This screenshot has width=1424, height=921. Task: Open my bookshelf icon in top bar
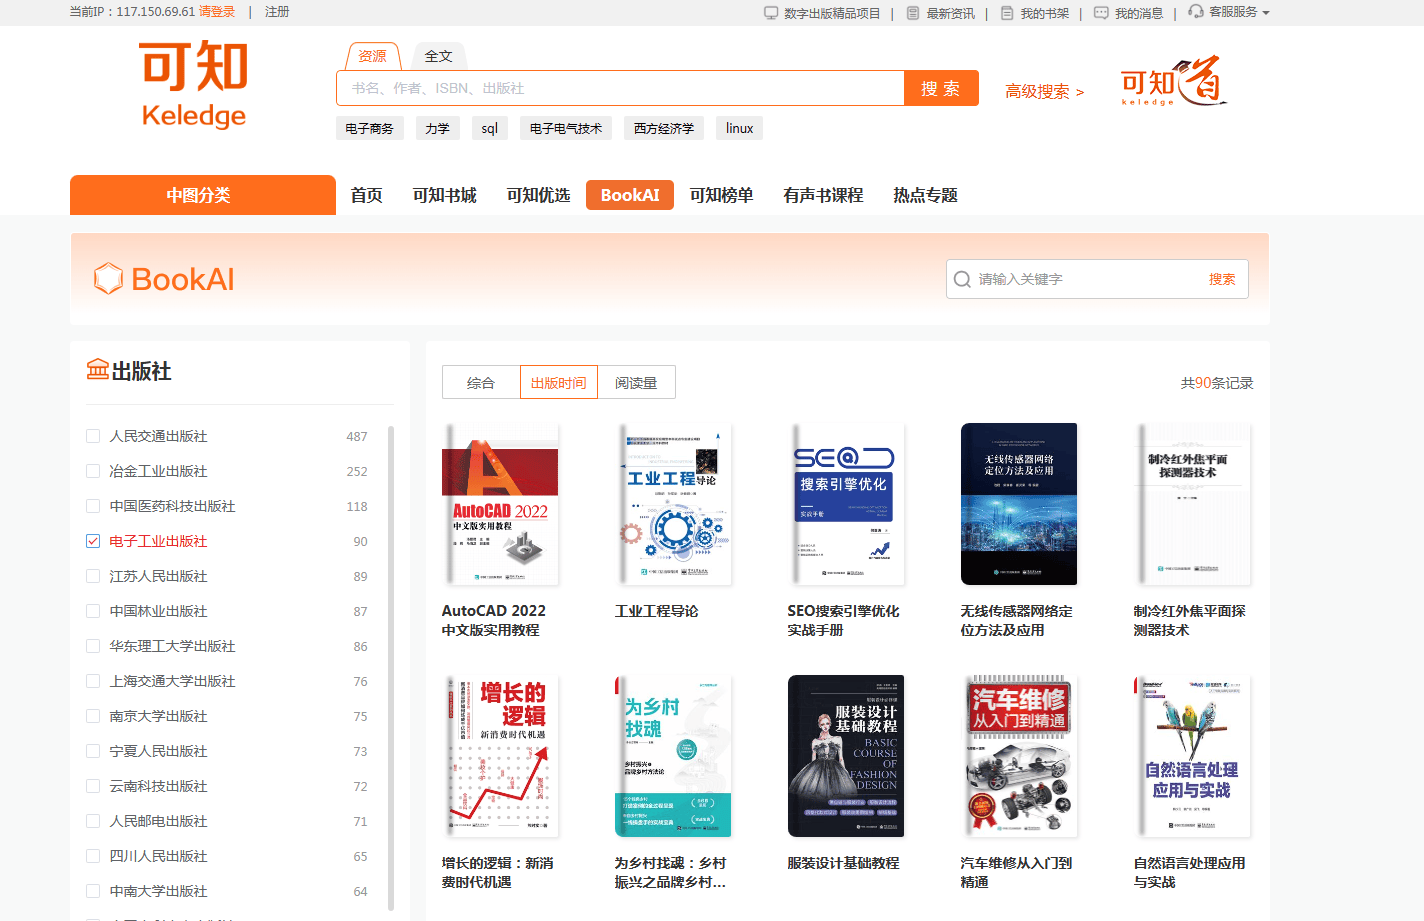[x=1007, y=13]
